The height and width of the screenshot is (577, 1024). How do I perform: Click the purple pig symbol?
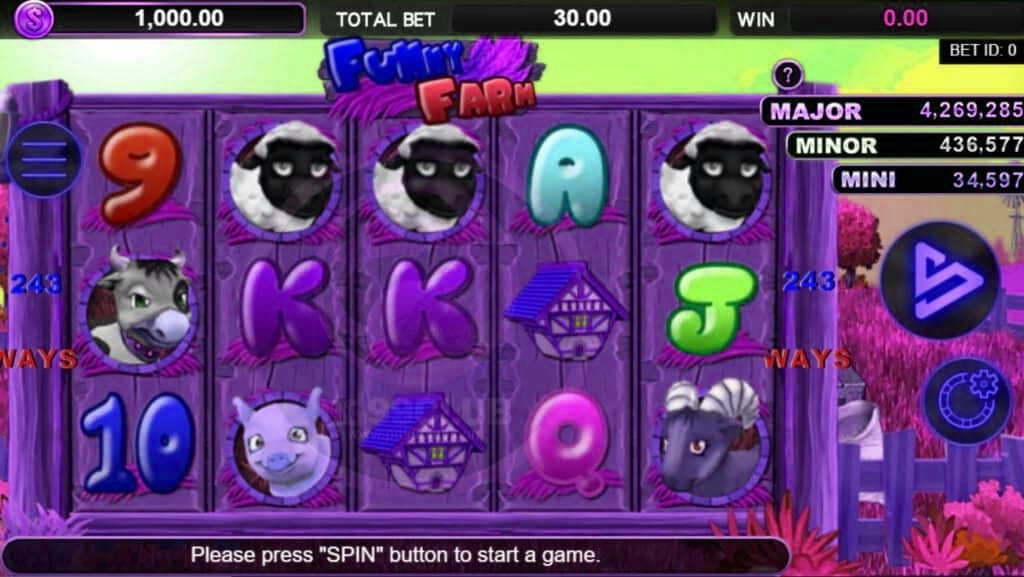(x=283, y=442)
